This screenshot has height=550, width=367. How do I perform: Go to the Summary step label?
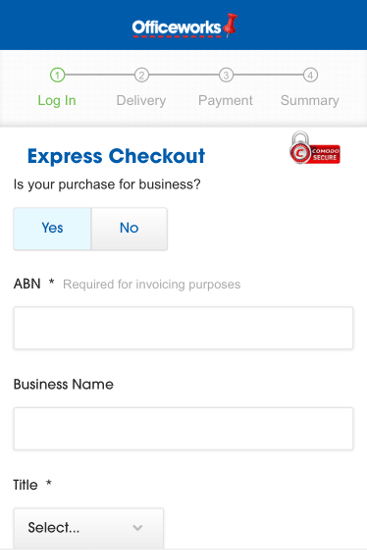click(x=310, y=101)
